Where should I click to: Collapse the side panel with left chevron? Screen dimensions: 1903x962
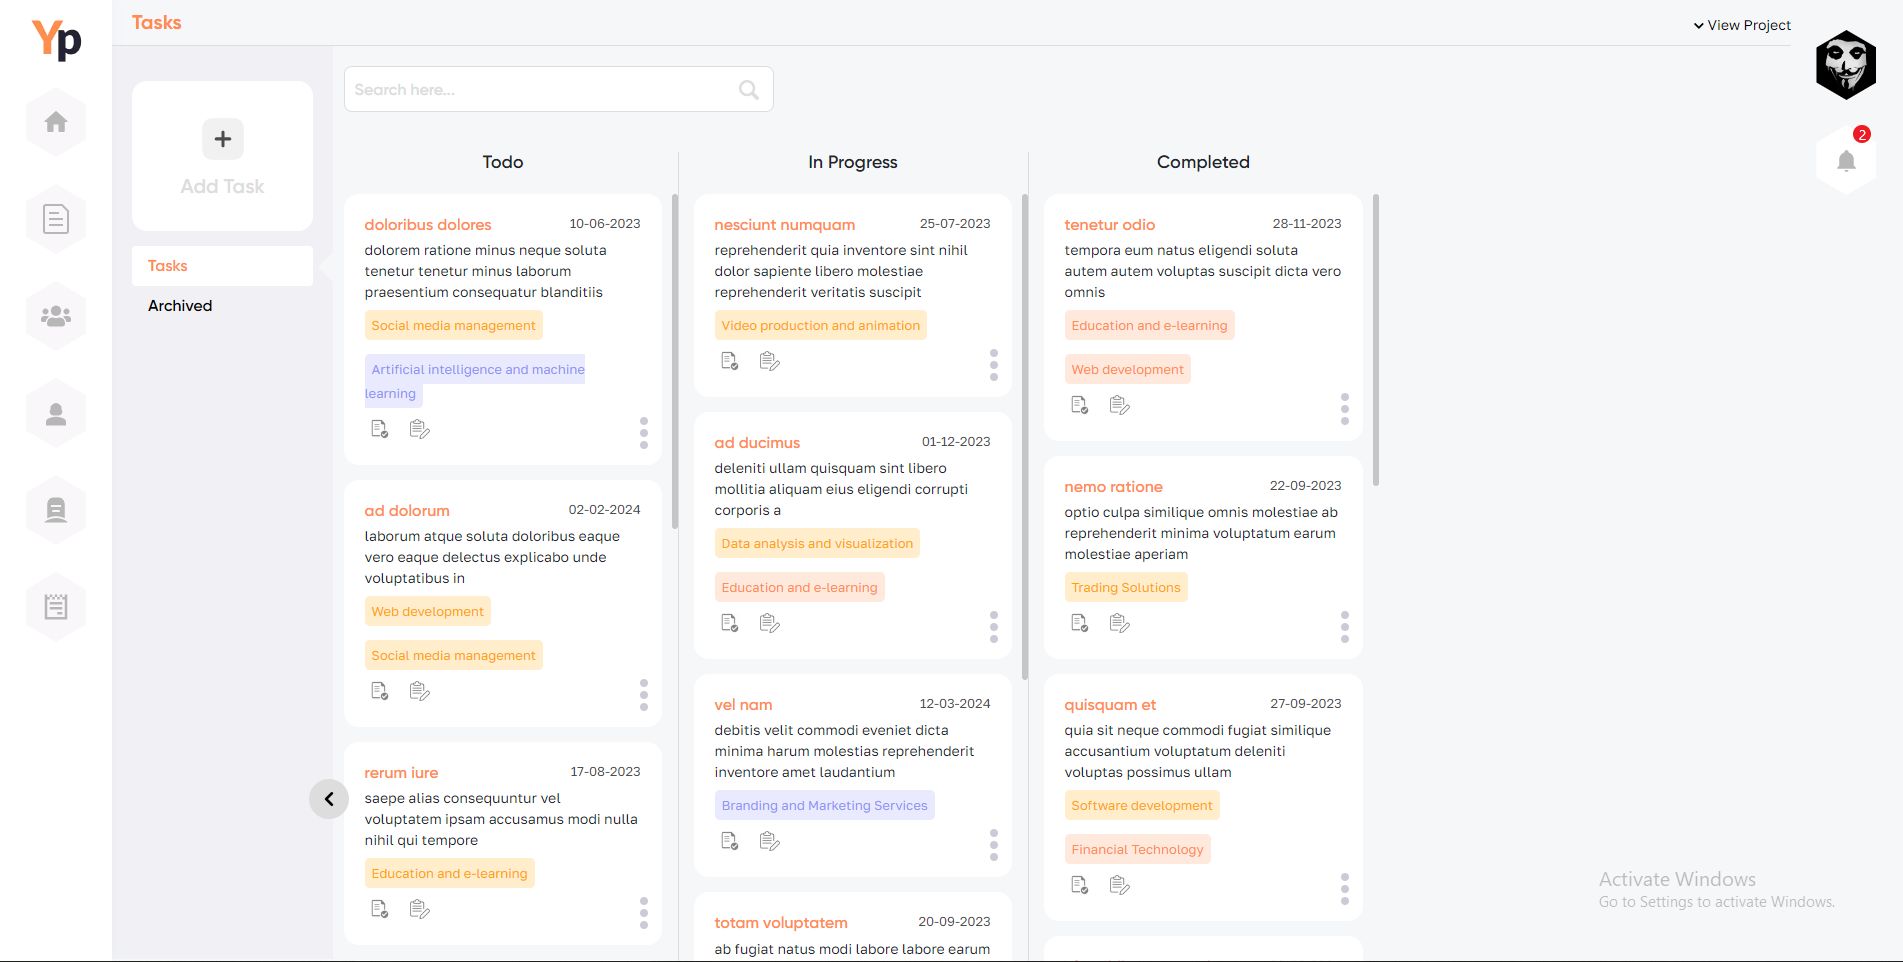(329, 799)
